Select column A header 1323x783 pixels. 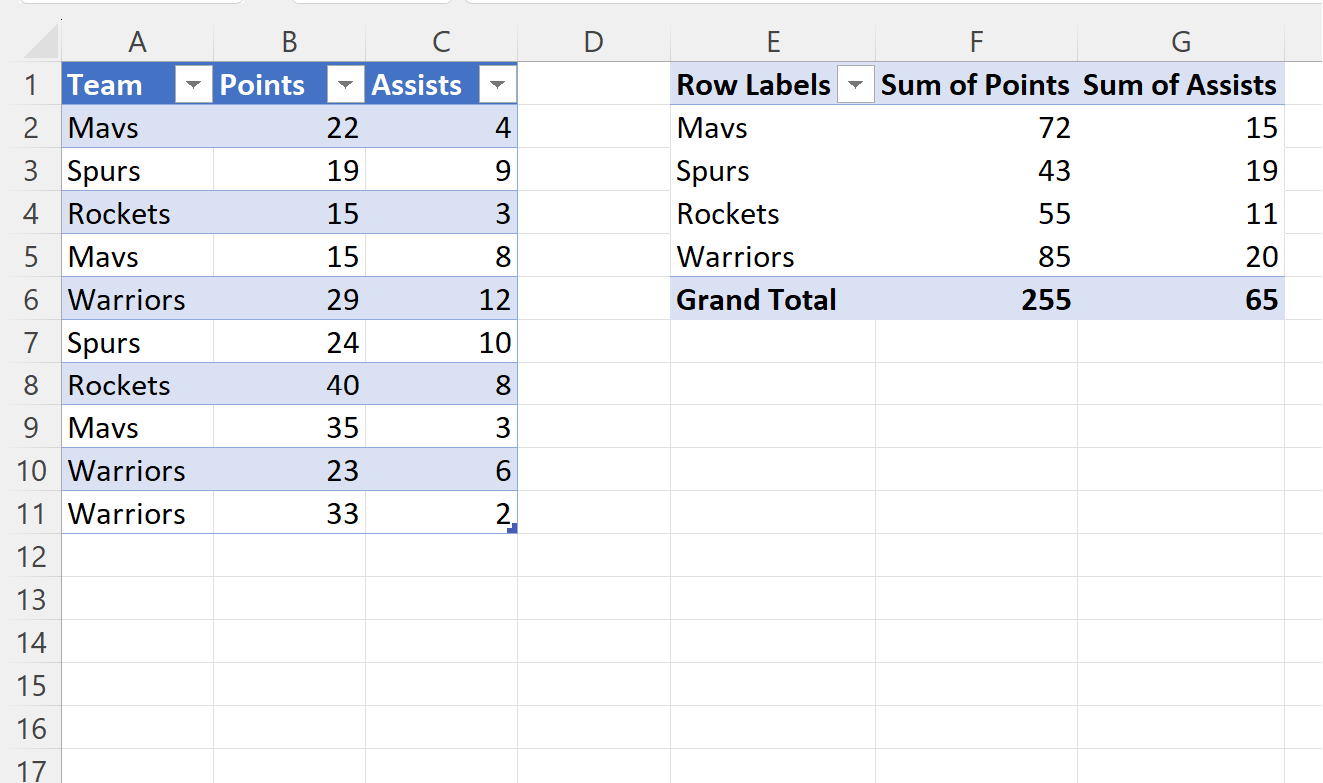138,42
